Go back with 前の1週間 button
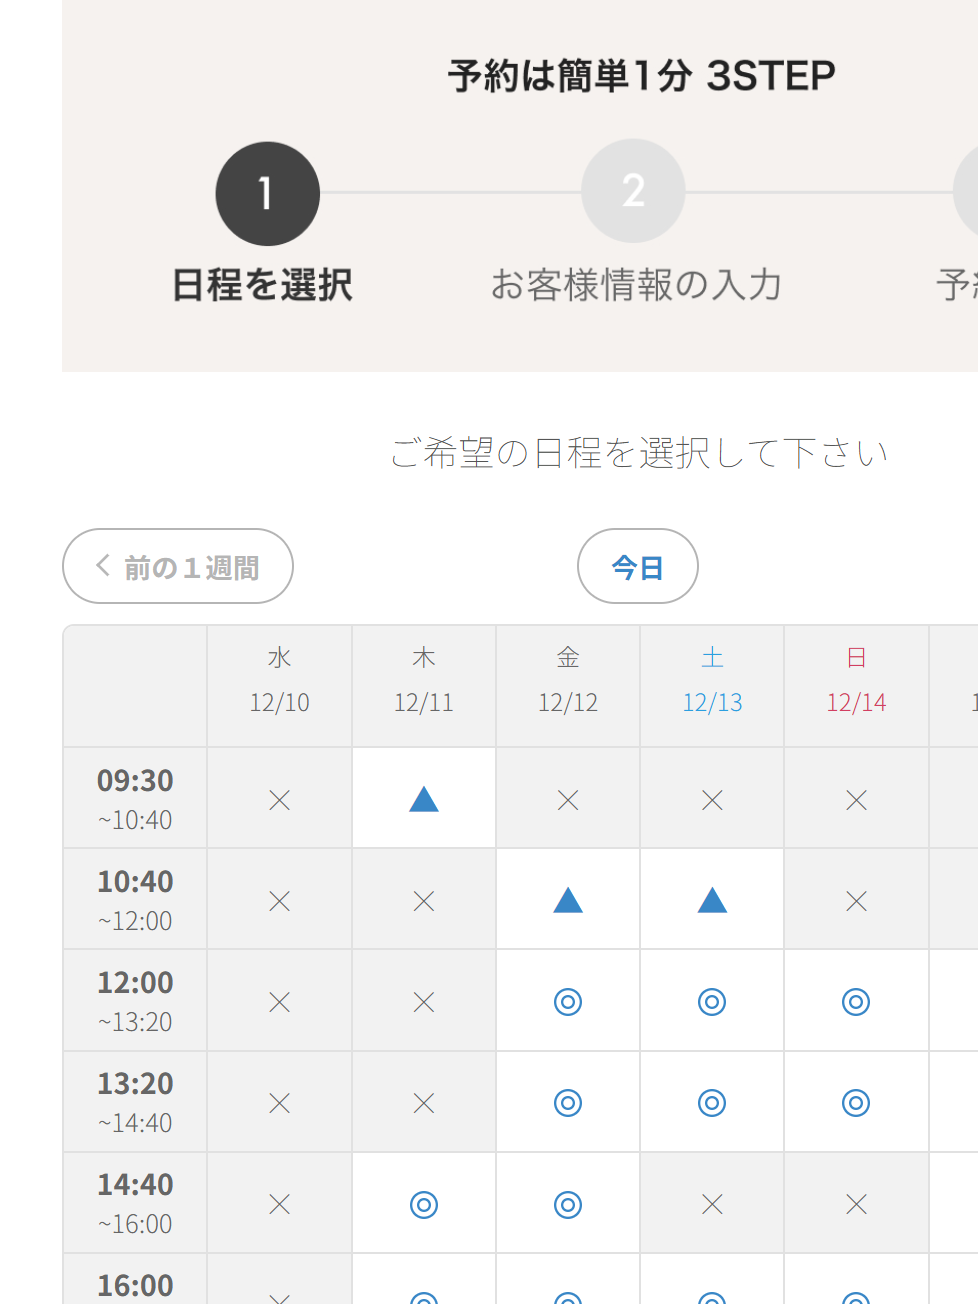 (178, 567)
